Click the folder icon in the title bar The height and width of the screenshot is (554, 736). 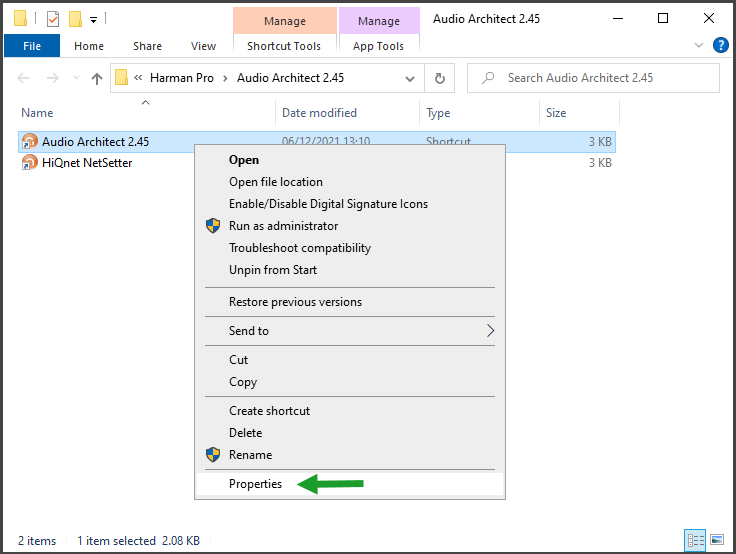pyautogui.click(x=20, y=18)
